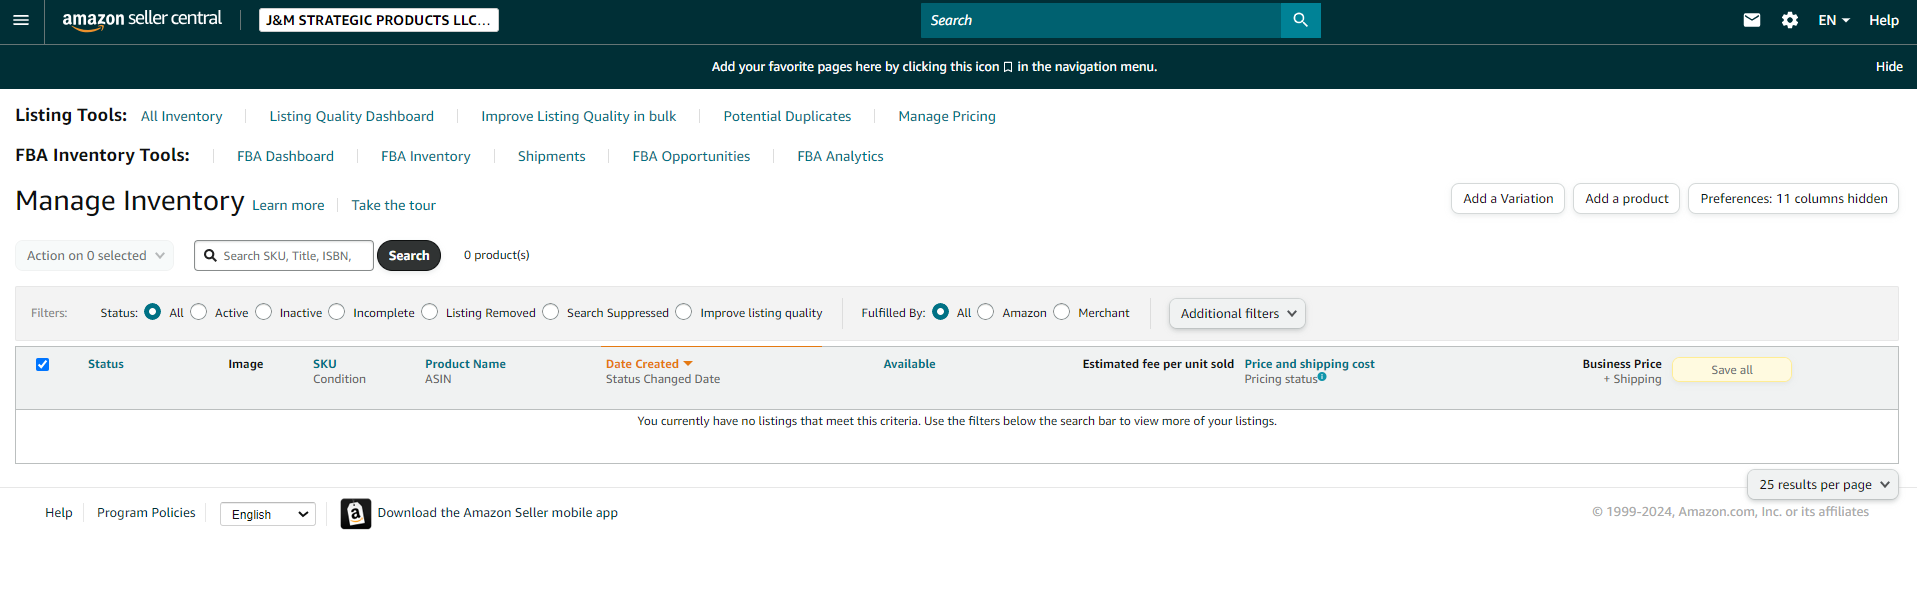Sort by Price and shipping cost header
This screenshot has height=592, width=1917.
click(x=1309, y=364)
